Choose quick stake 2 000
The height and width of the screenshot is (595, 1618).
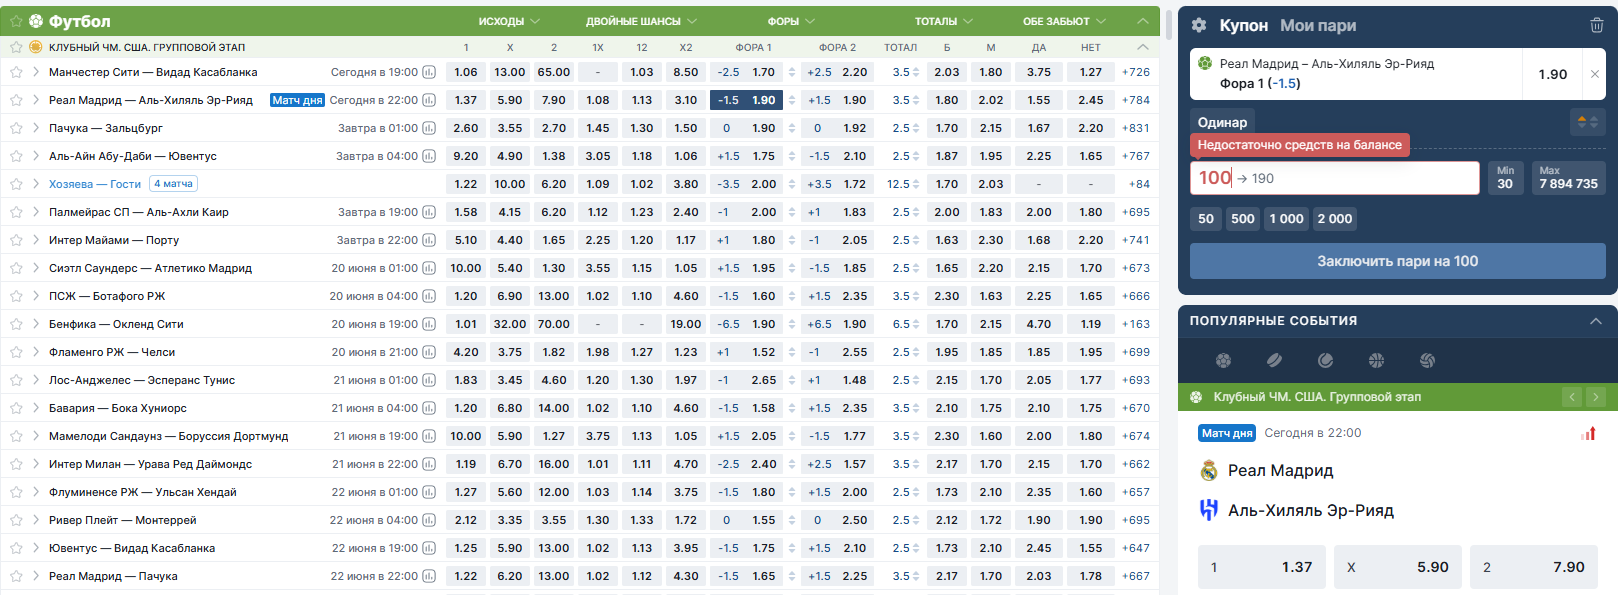pyautogui.click(x=1335, y=219)
